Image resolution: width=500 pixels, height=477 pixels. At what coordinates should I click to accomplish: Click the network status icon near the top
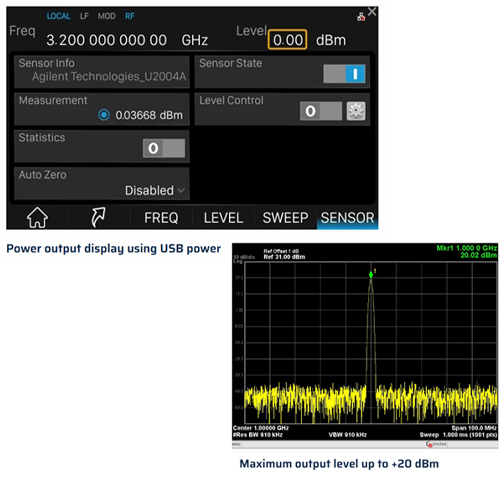(x=361, y=17)
